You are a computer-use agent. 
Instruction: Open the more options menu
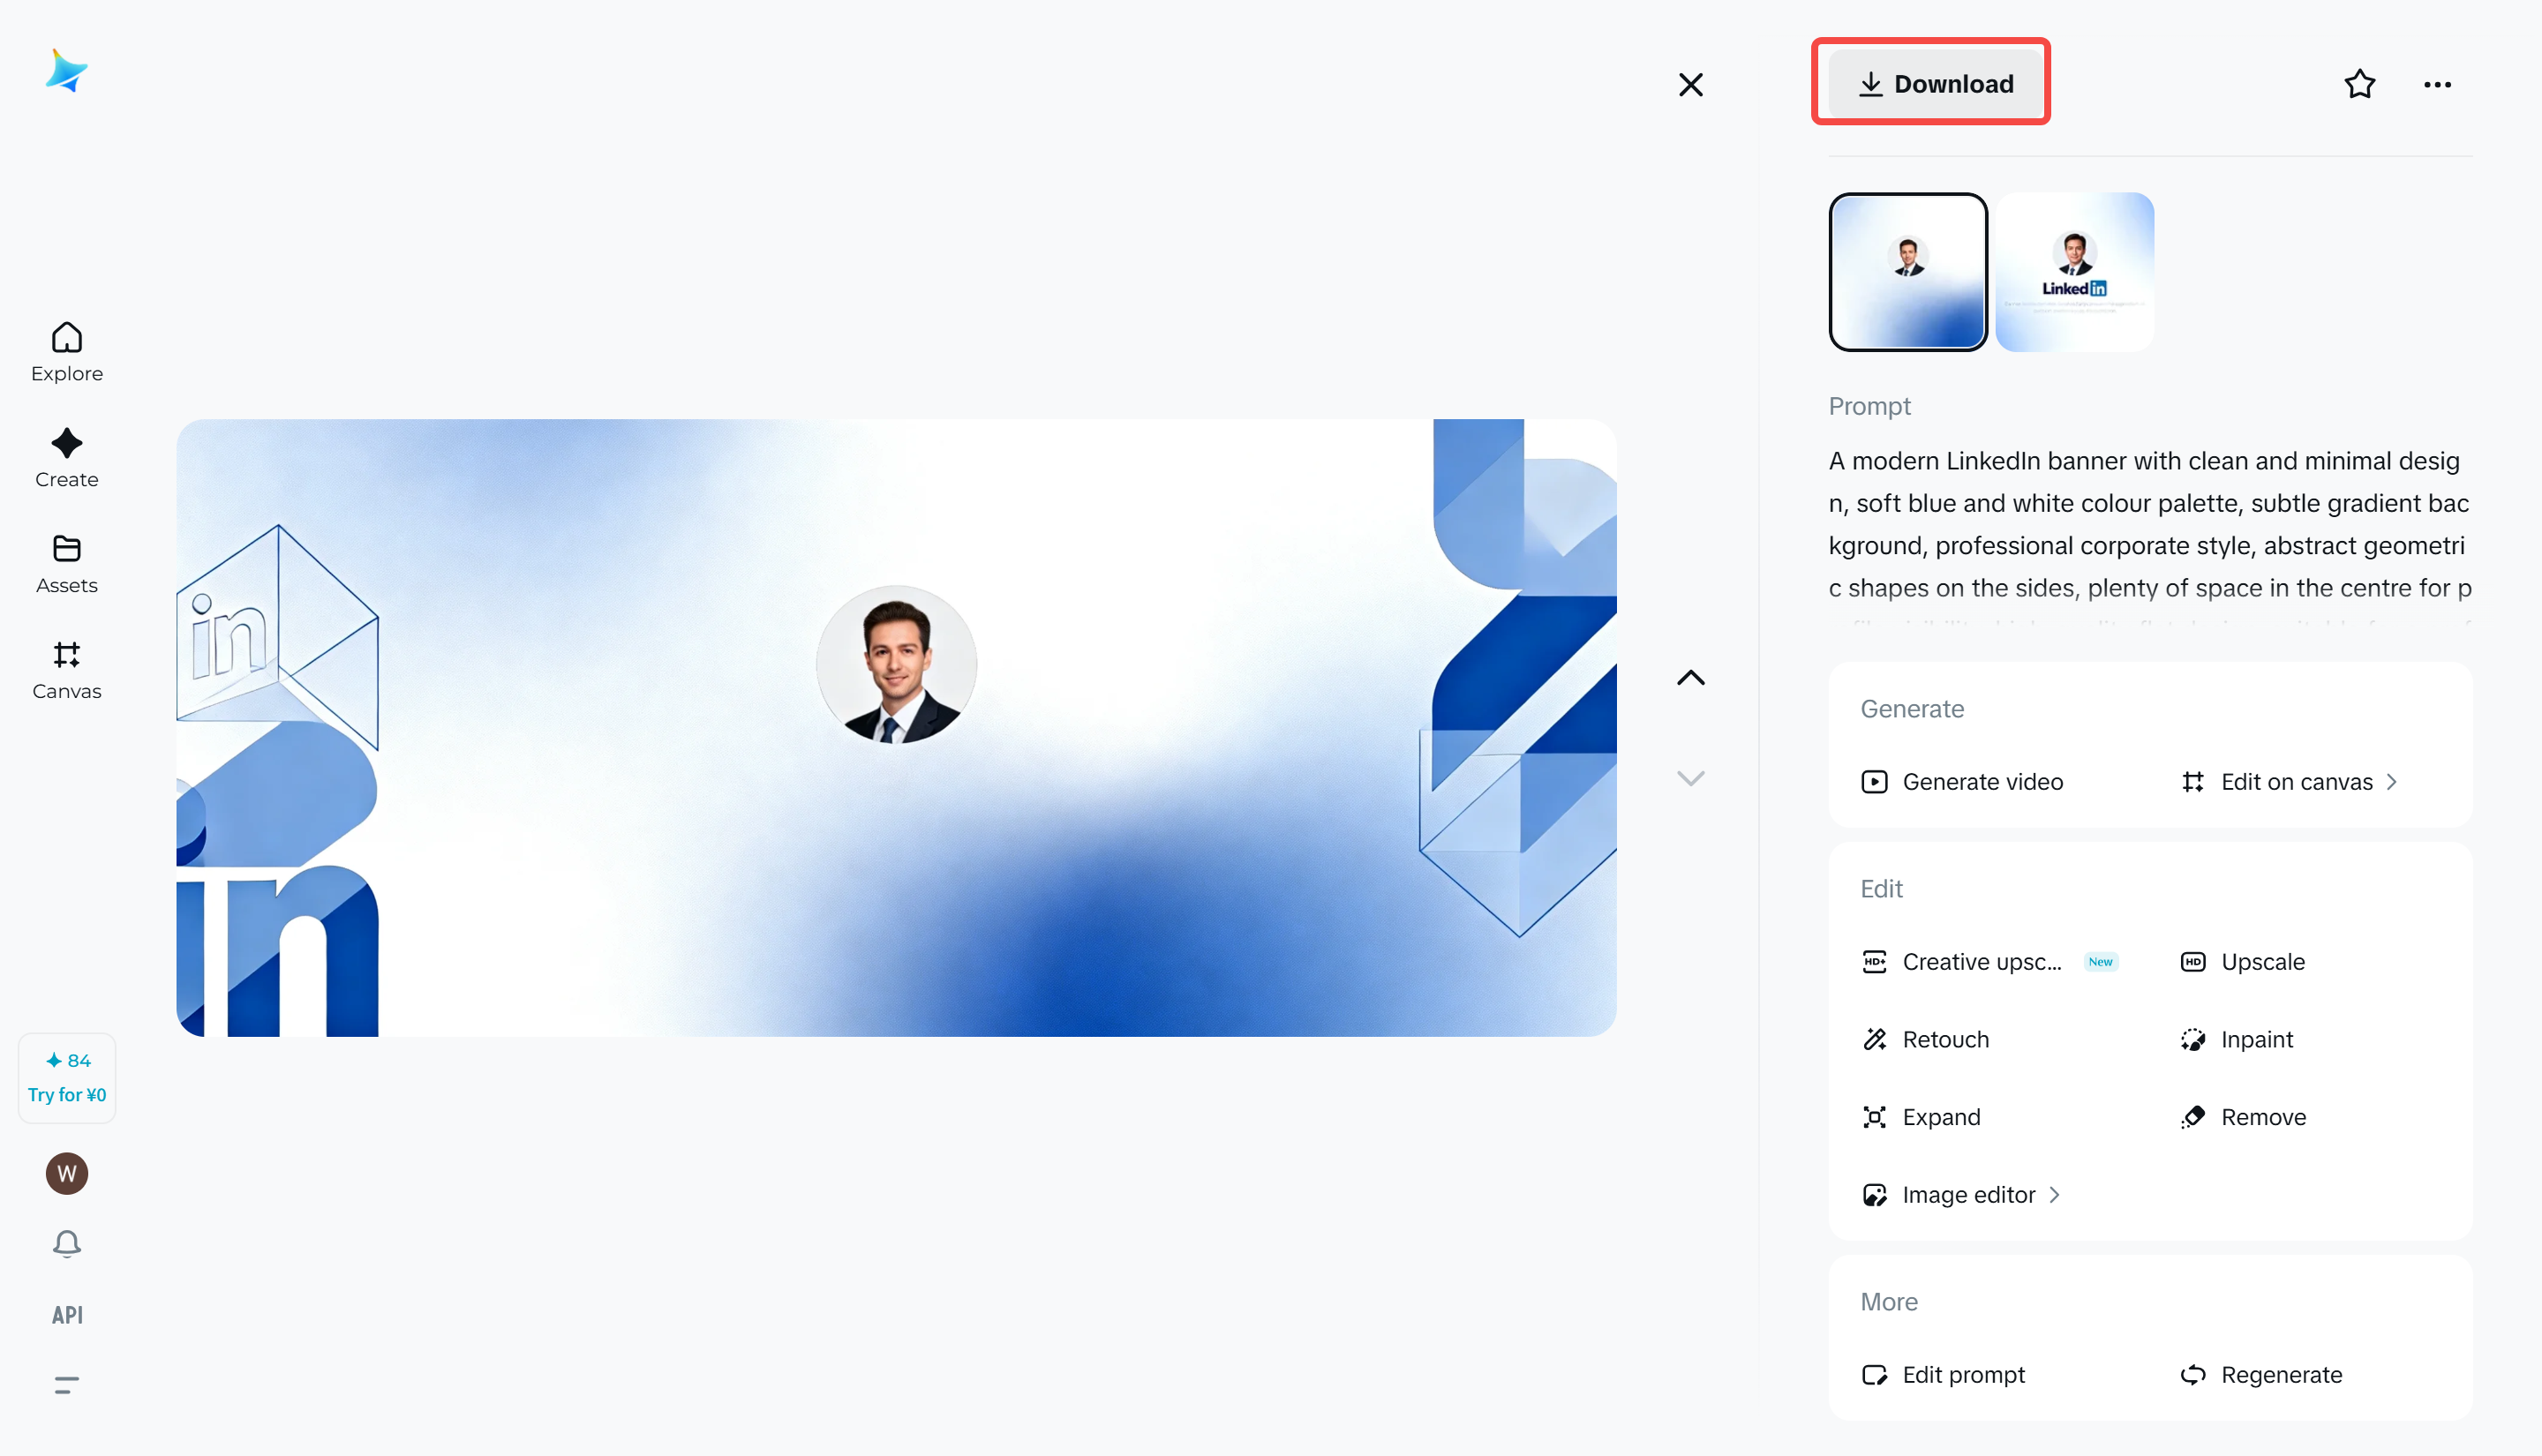coord(2437,84)
